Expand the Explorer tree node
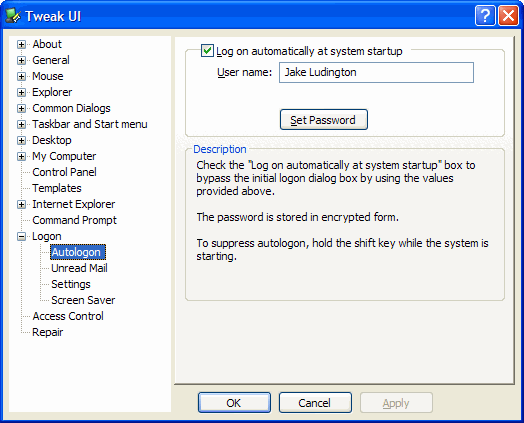This screenshot has width=524, height=423. 21,92
